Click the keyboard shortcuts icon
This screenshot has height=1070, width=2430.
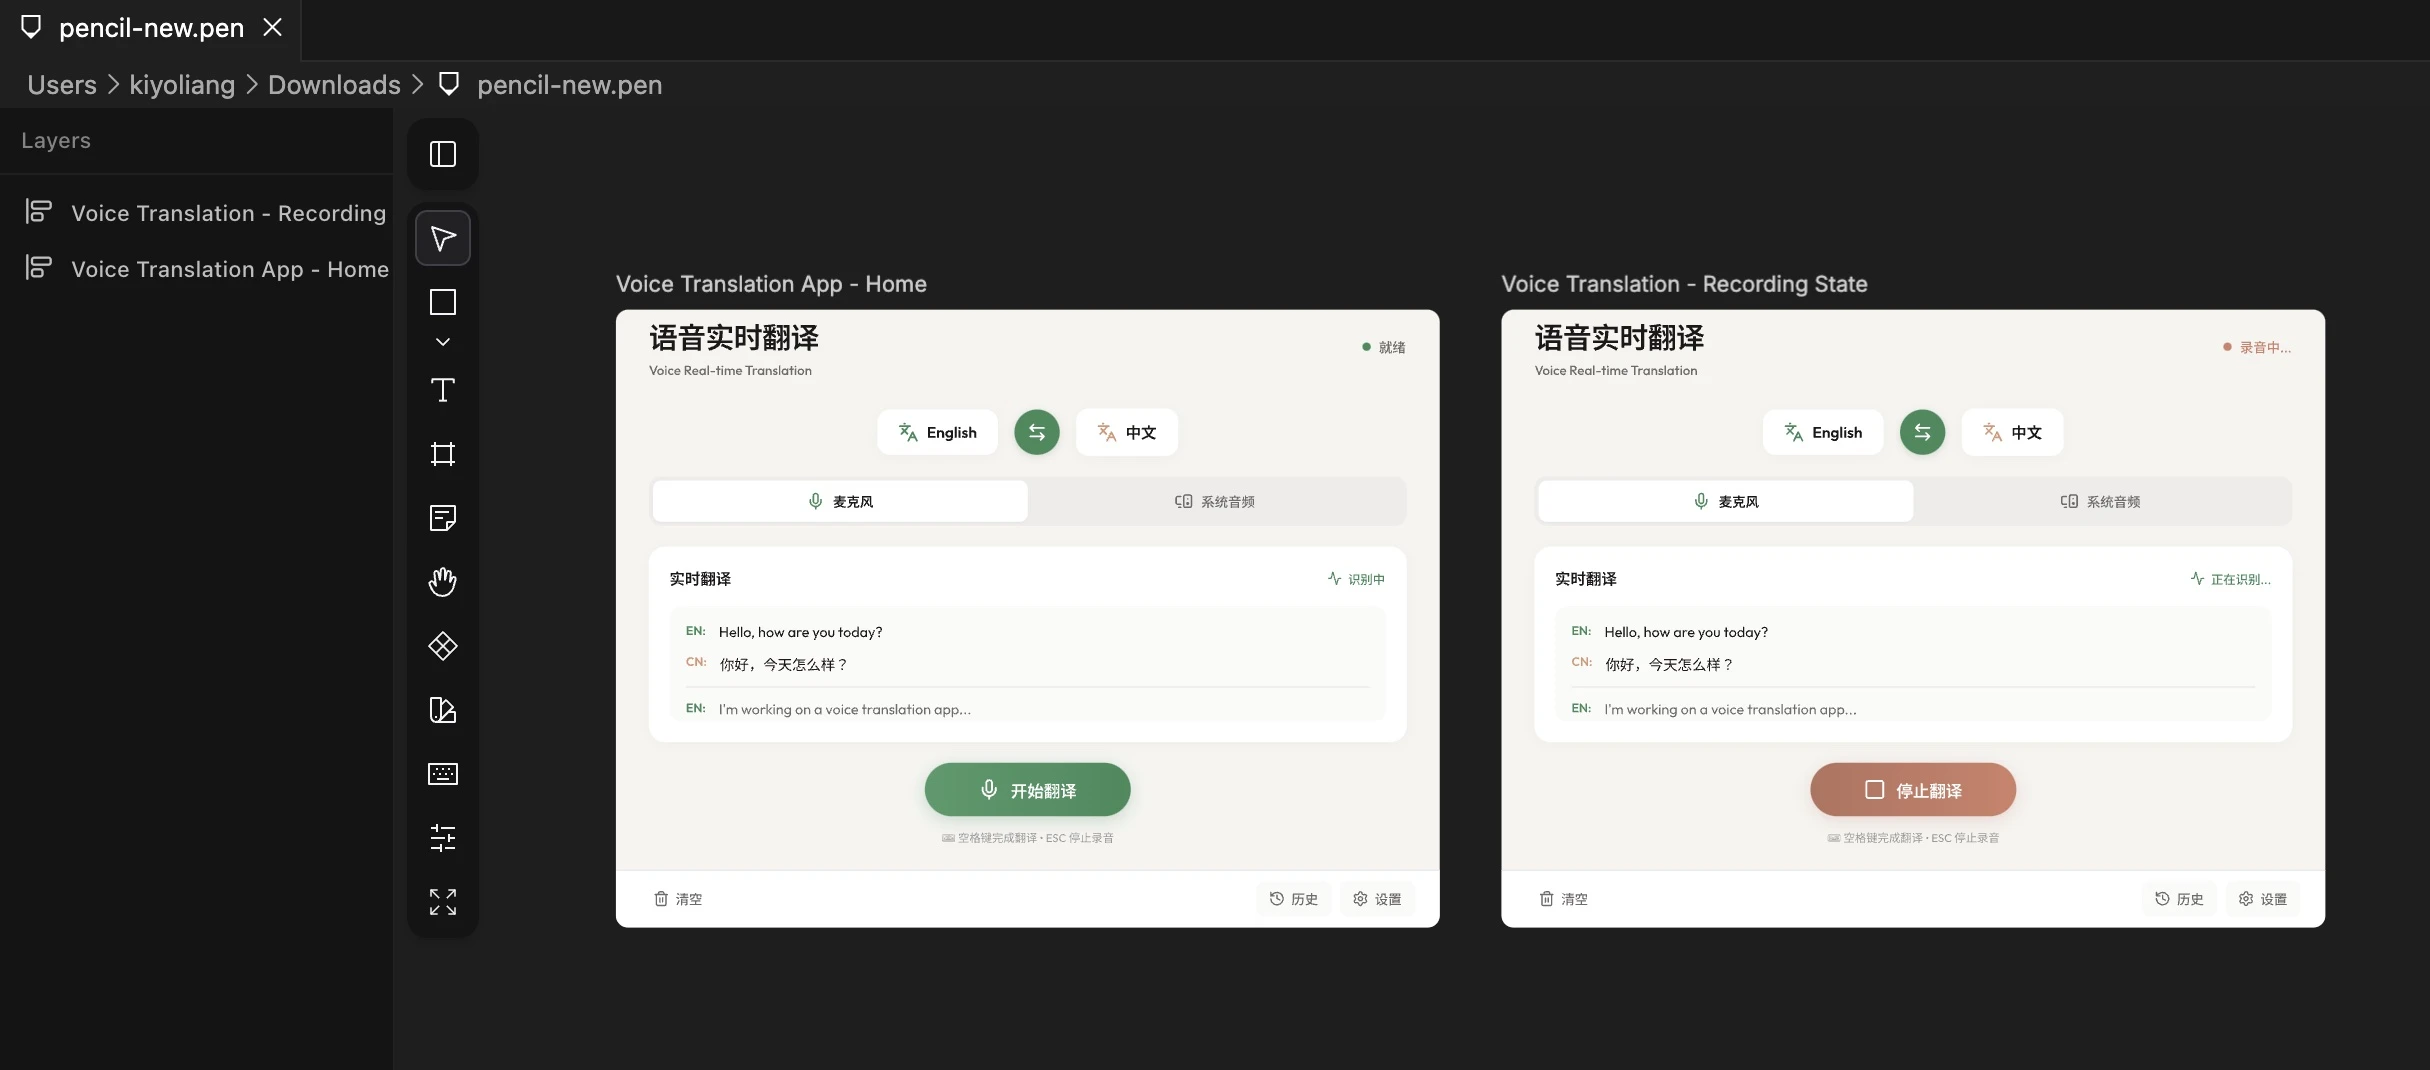click(442, 773)
